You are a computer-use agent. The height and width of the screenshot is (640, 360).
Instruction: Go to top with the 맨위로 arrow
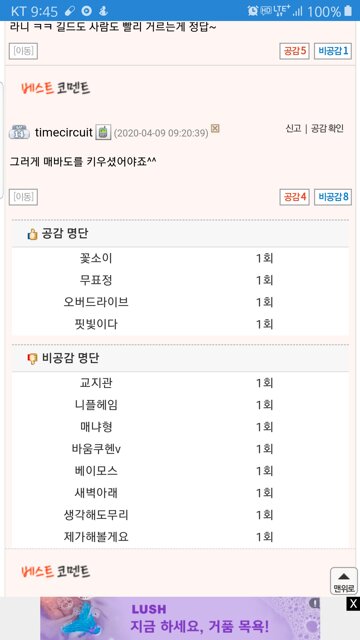coord(344,581)
